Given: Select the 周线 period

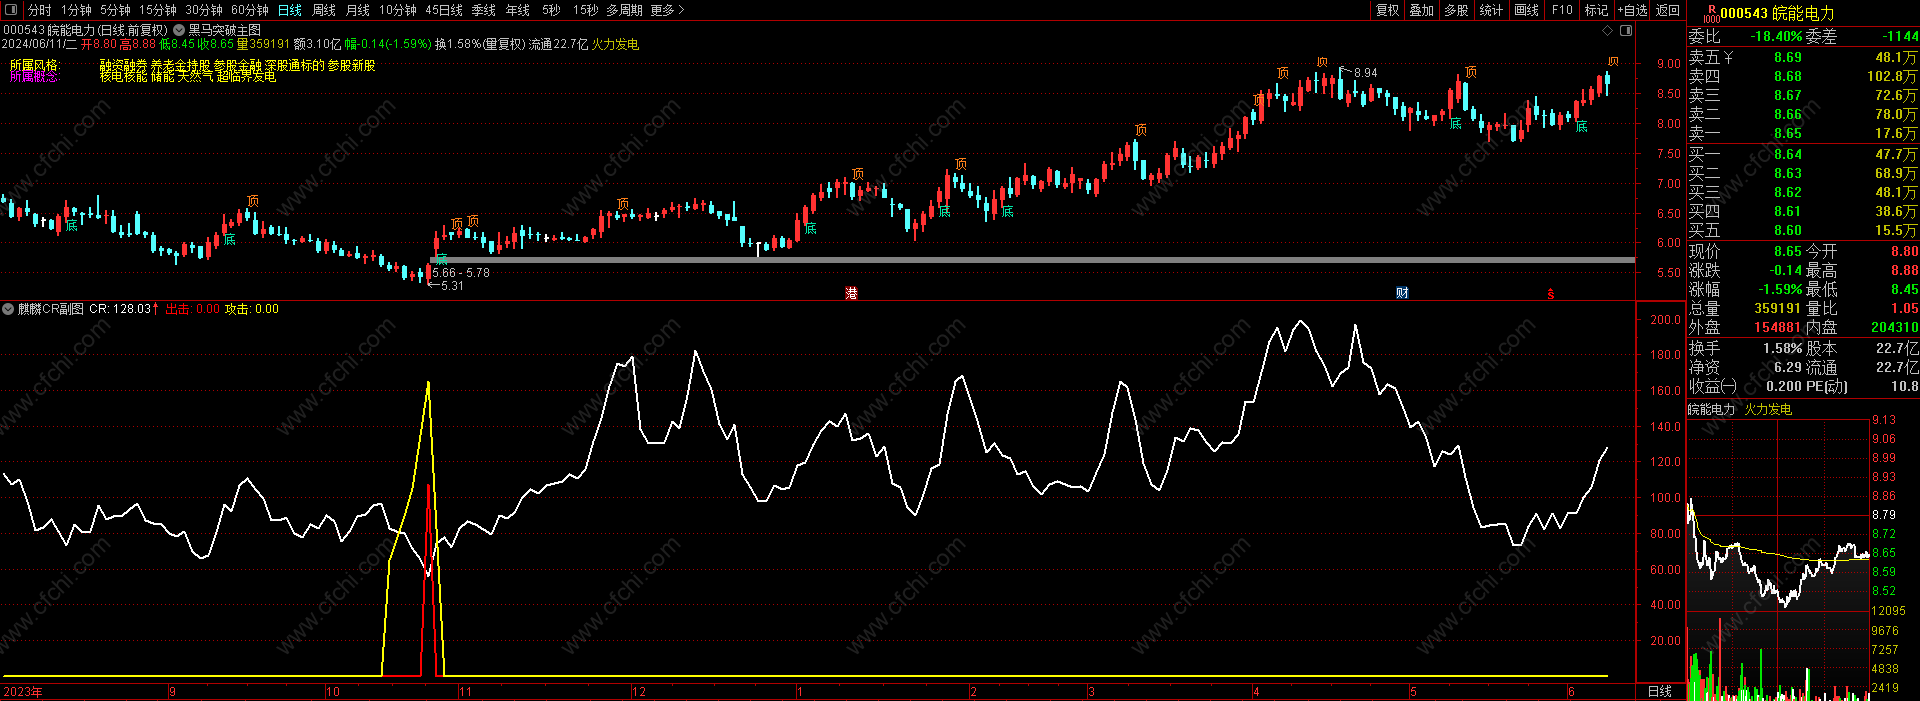Looking at the screenshot, I should click(324, 10).
